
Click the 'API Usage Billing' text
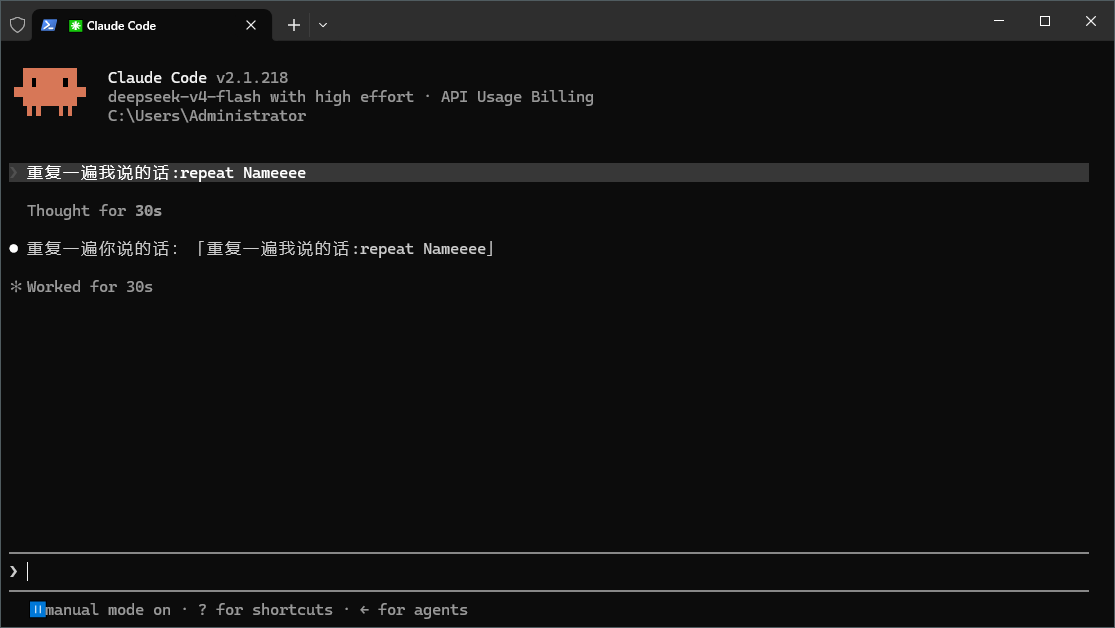coord(517,97)
